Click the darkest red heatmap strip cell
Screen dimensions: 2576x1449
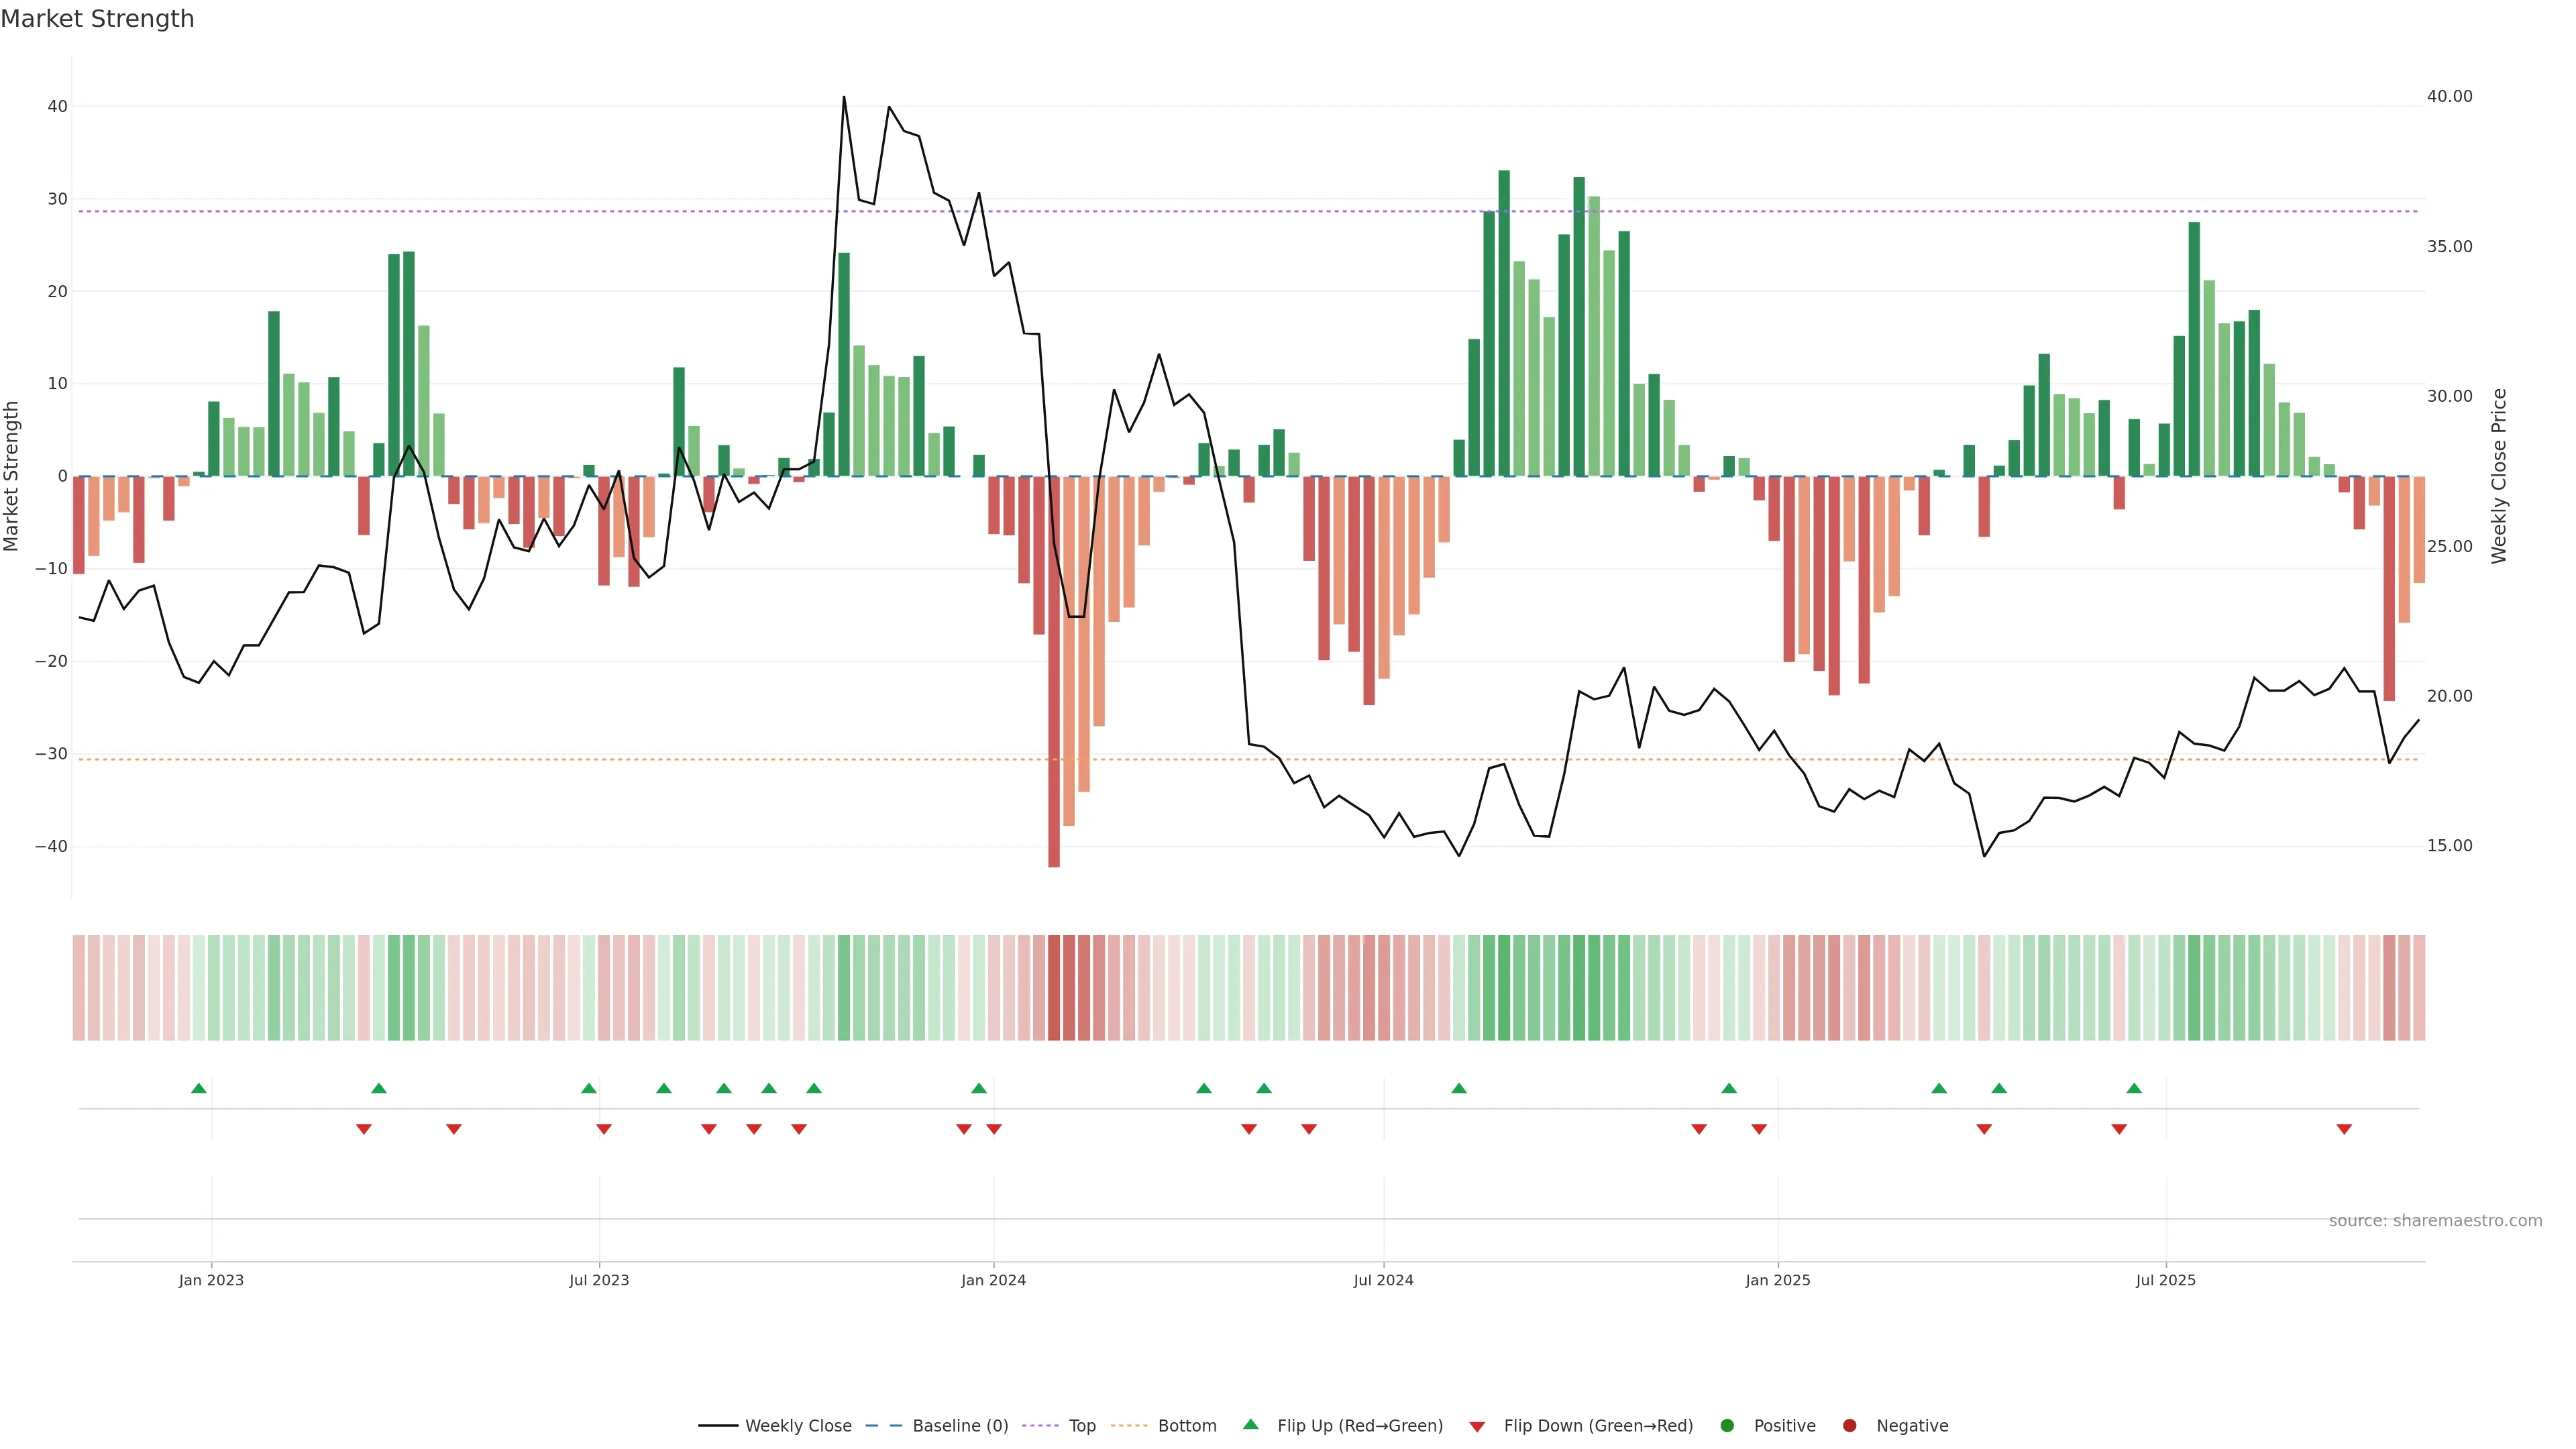click(1054, 988)
